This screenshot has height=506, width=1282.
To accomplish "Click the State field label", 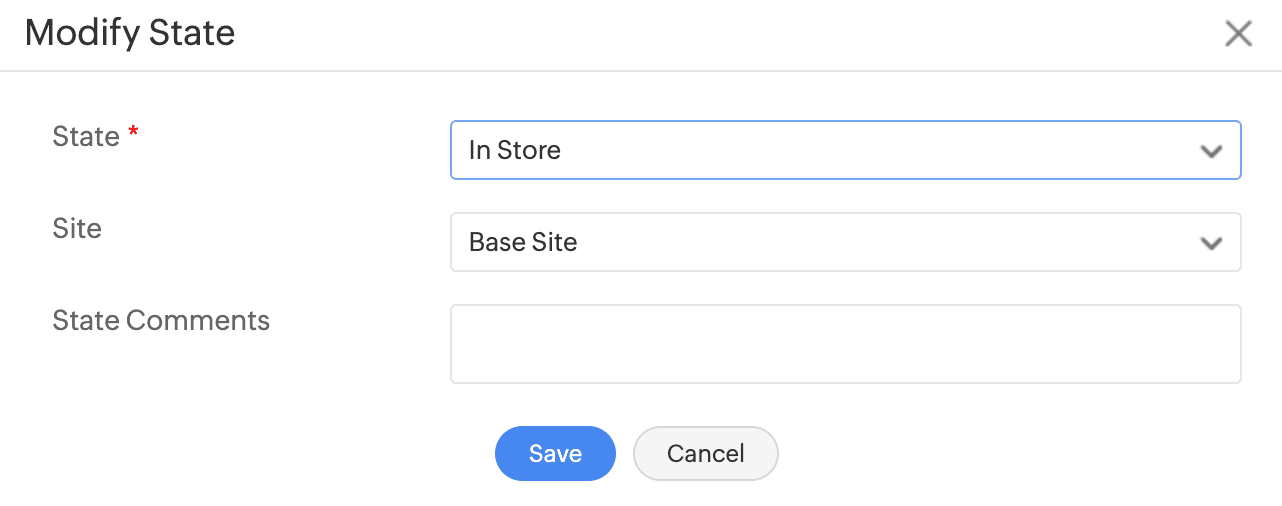I will [x=86, y=136].
